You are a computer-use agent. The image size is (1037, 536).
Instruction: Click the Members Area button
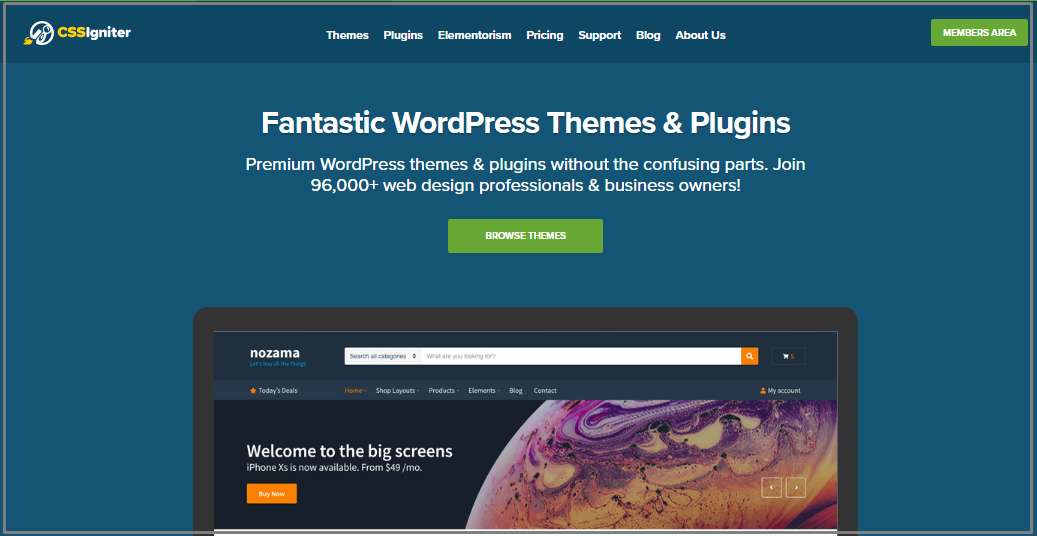979,32
